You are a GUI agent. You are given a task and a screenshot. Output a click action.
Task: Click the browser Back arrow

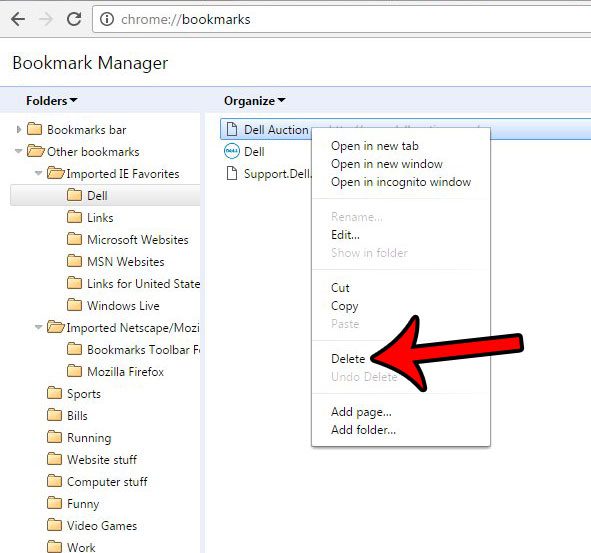pos(18,19)
